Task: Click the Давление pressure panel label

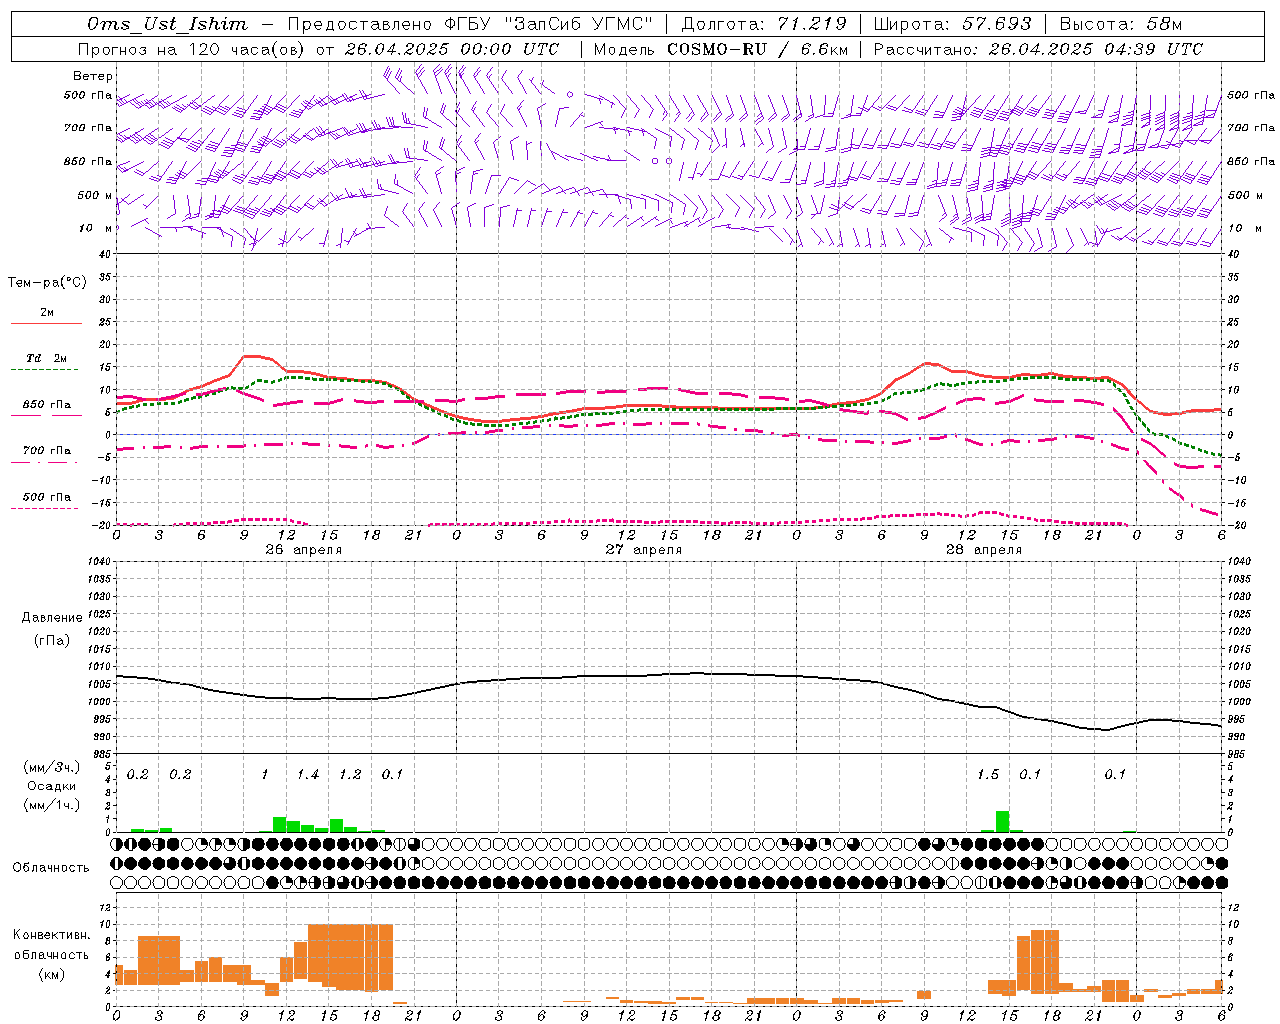Action: click(52, 618)
